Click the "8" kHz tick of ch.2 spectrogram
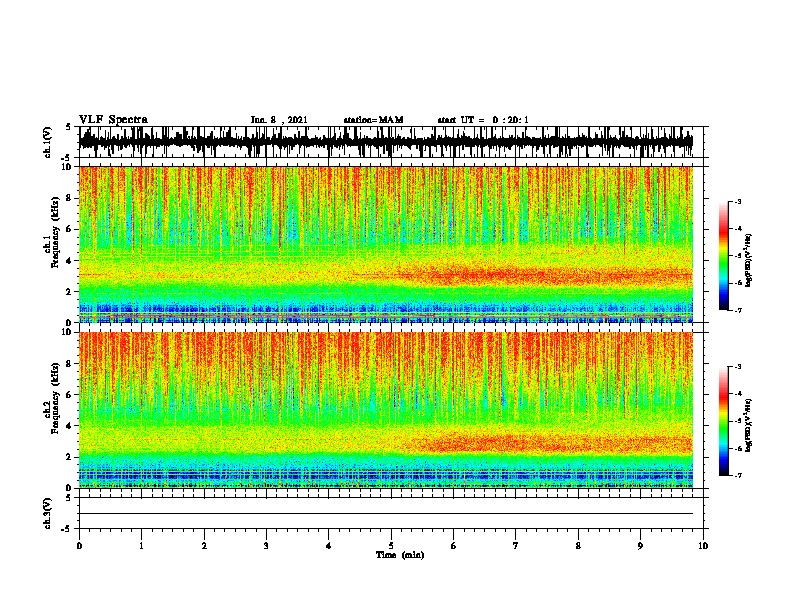792x612 pixels. click(70, 364)
